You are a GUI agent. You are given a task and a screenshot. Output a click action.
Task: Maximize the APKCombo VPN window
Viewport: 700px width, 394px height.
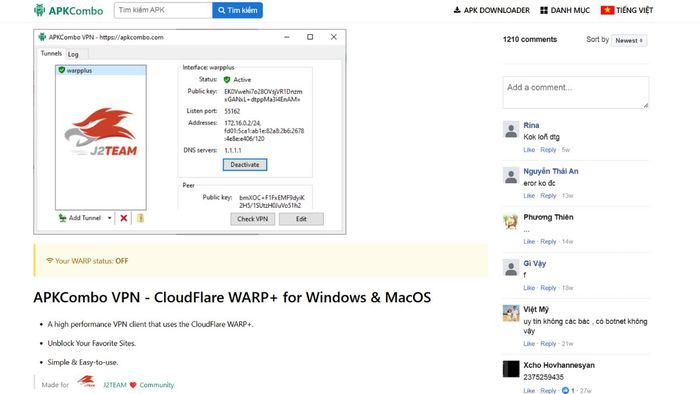310,37
